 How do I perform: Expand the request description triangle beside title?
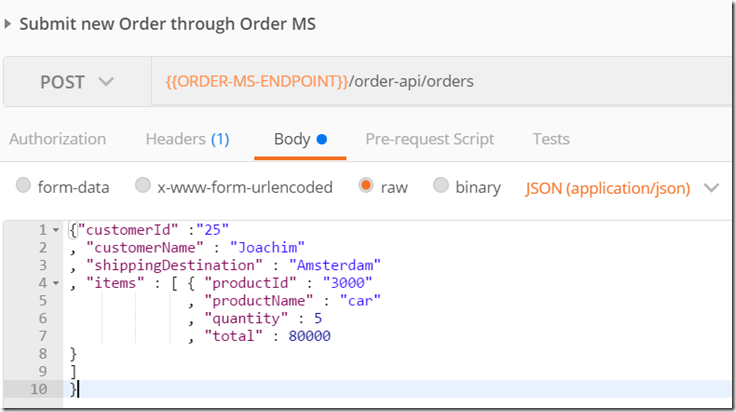click(x=9, y=23)
